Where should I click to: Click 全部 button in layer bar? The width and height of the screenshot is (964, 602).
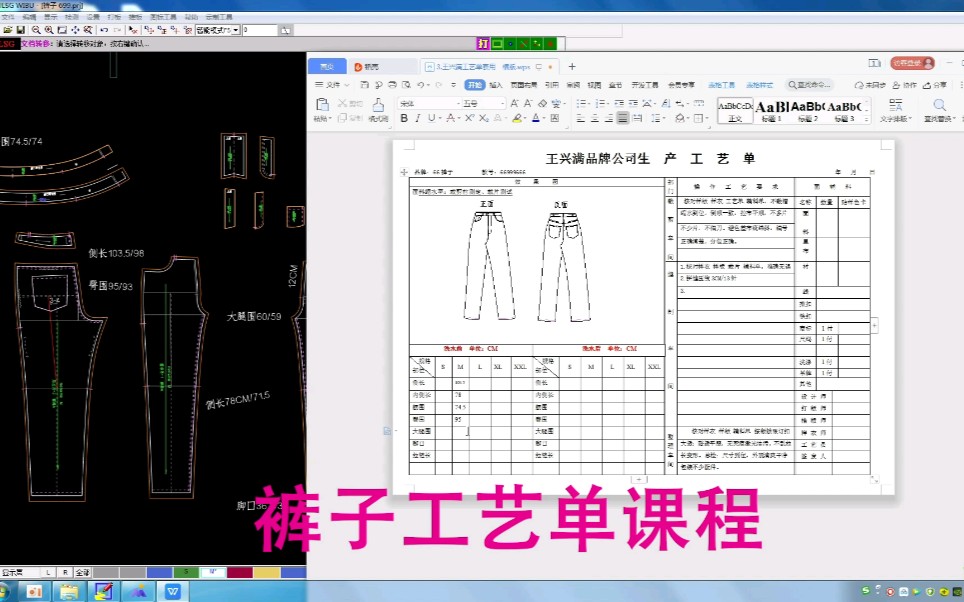coord(82,572)
